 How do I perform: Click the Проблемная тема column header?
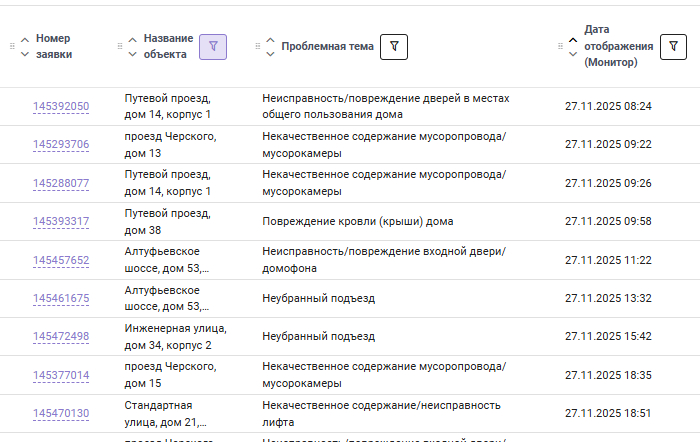click(327, 46)
